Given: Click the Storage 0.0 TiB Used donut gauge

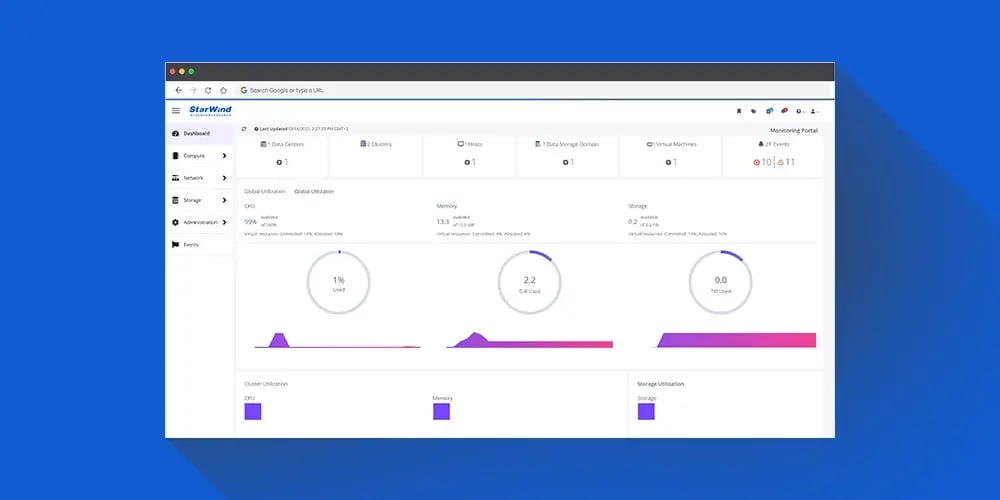Looking at the screenshot, I should click(x=721, y=283).
